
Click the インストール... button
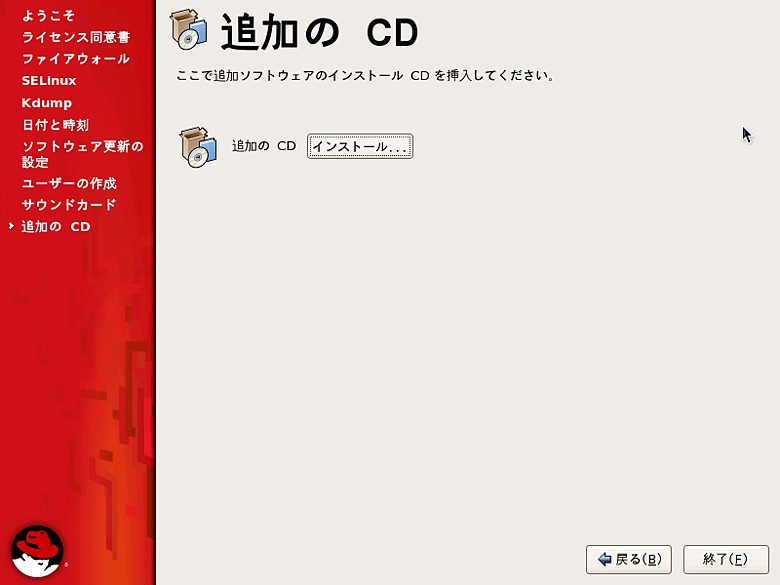pos(360,146)
